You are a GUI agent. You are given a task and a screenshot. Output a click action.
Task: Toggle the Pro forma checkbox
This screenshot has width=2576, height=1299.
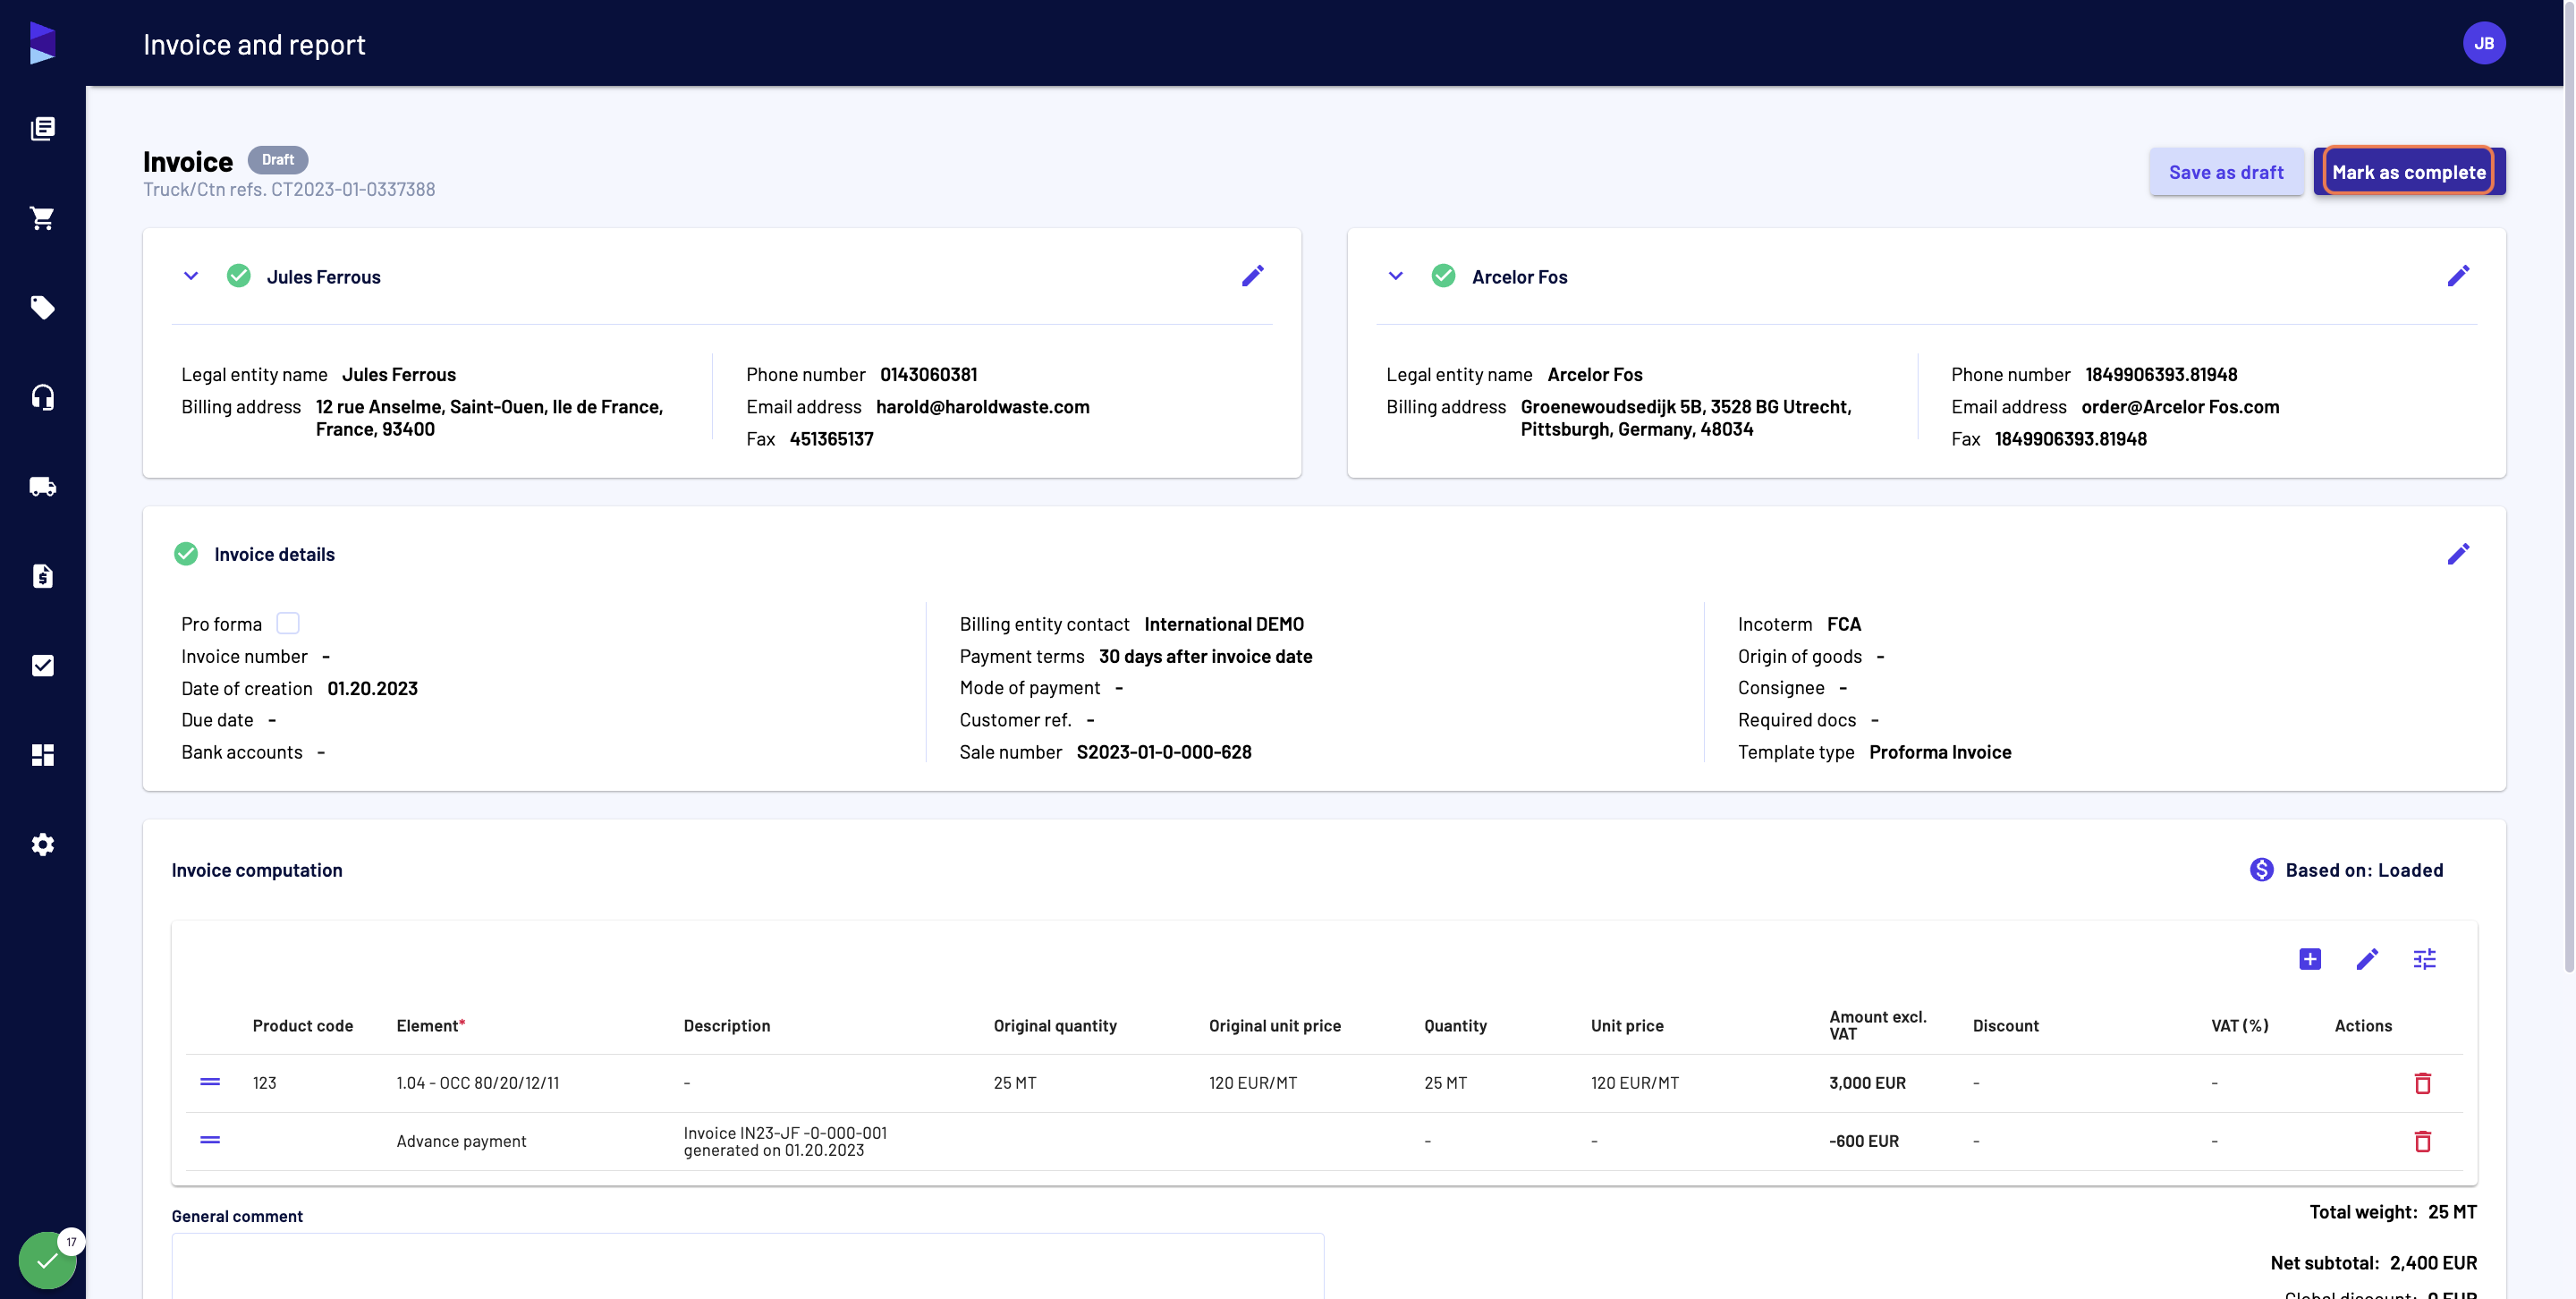pyautogui.click(x=288, y=623)
